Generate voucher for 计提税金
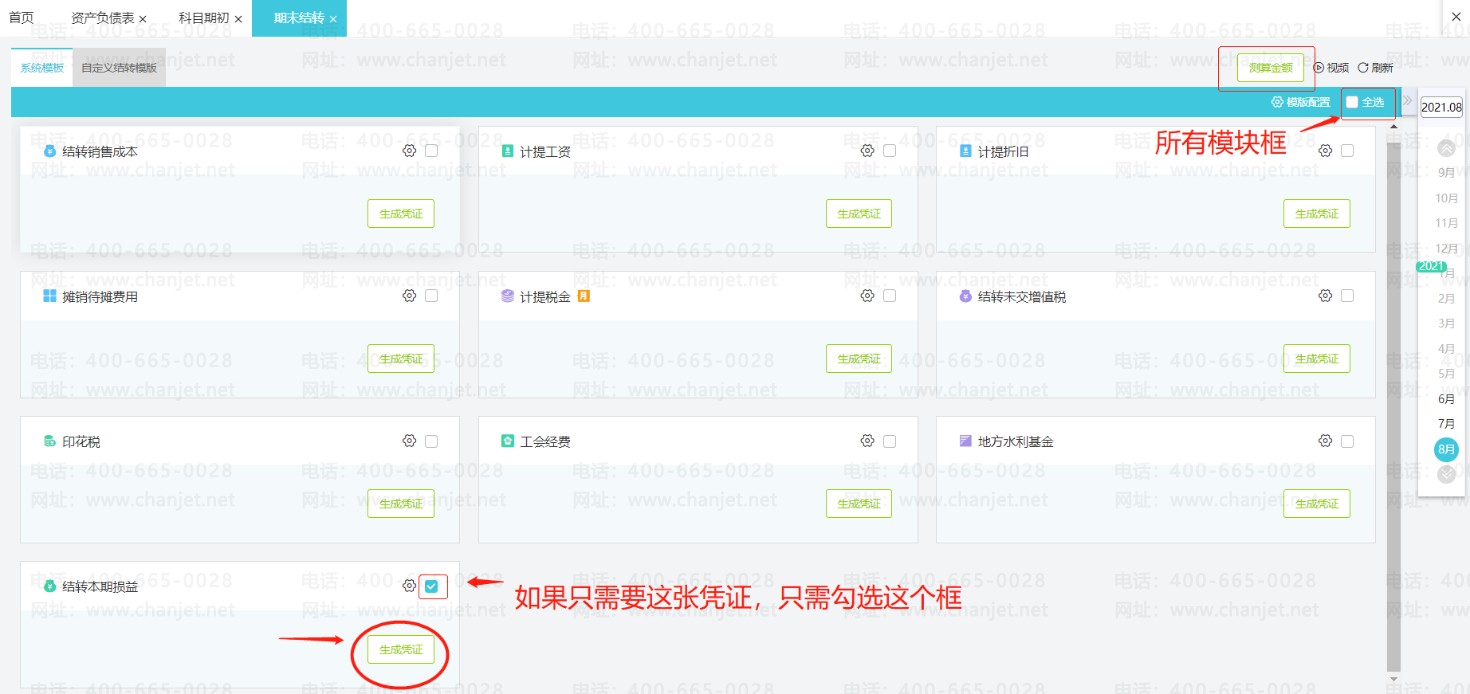The image size is (1470, 694). point(859,359)
